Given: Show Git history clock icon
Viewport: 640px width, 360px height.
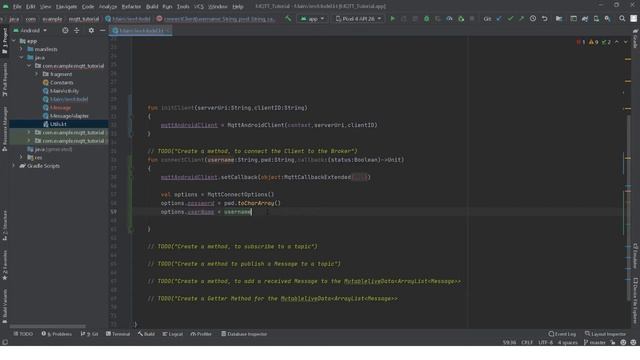Looking at the screenshot, I should coord(533,19).
